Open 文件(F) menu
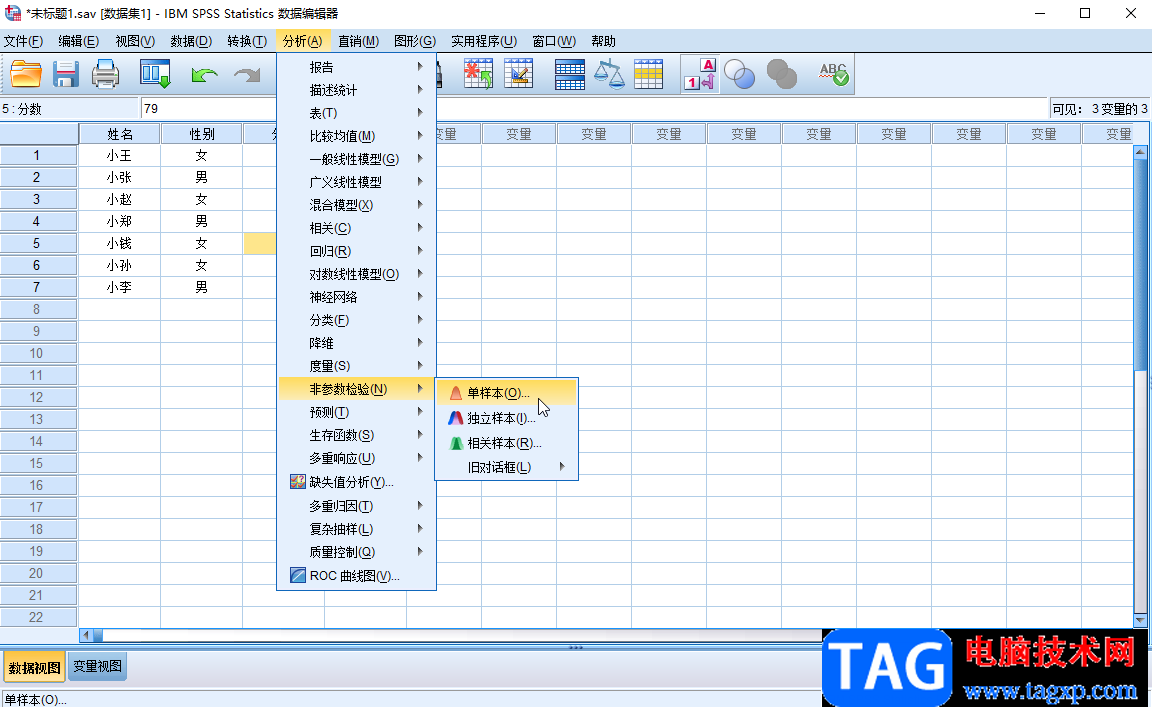This screenshot has width=1152, height=707. [x=24, y=41]
